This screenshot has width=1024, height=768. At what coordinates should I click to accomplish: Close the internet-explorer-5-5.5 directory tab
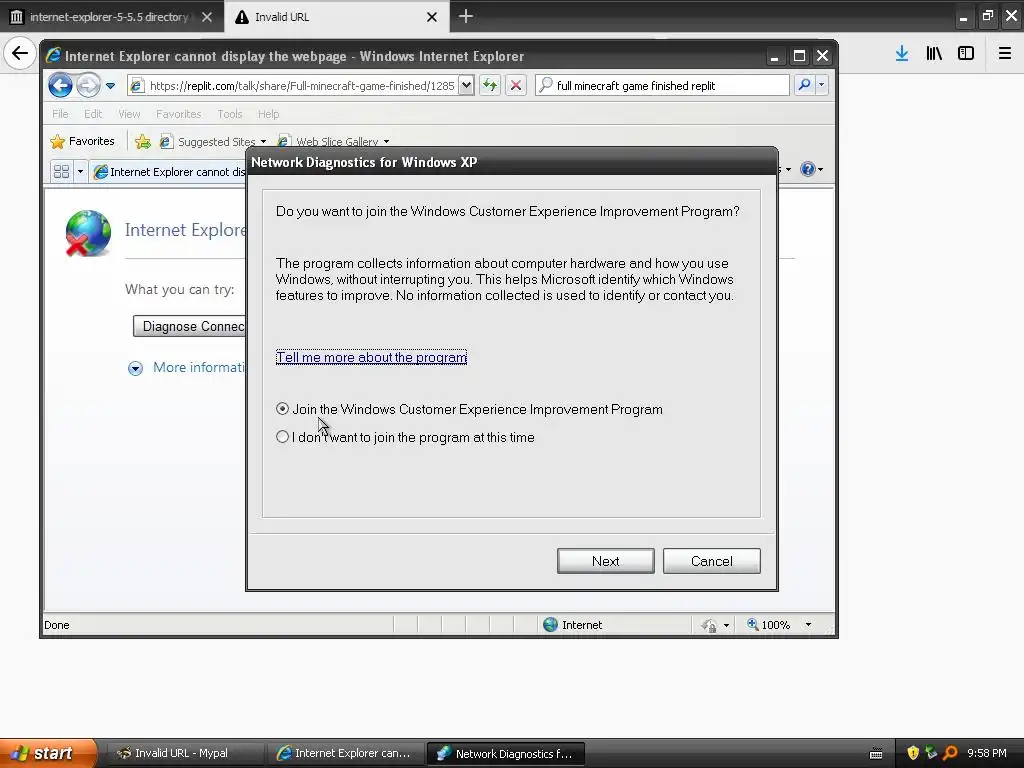[207, 17]
